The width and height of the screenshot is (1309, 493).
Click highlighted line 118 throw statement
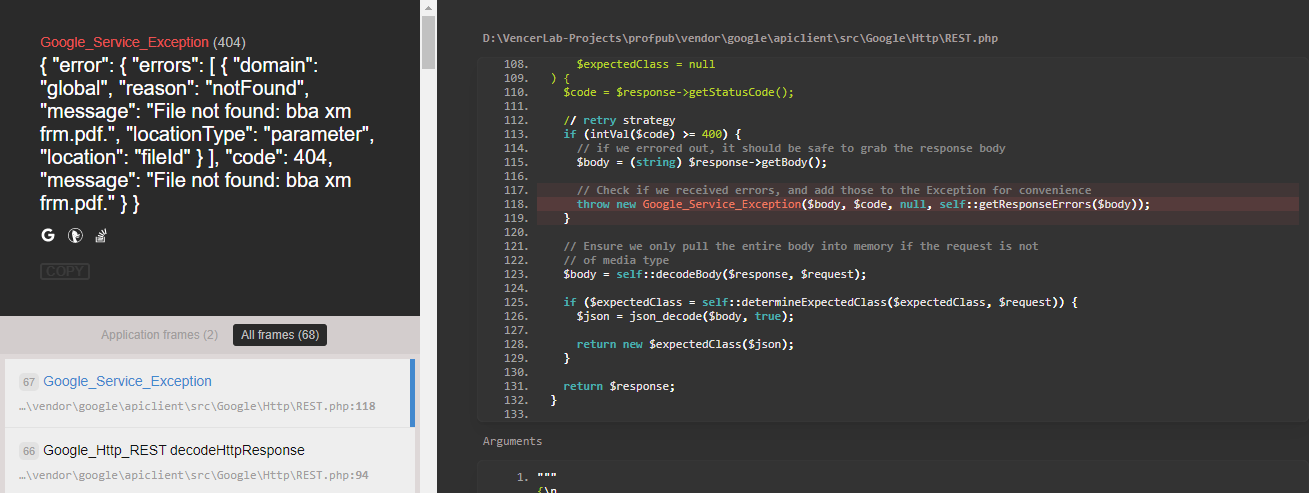[863, 204]
